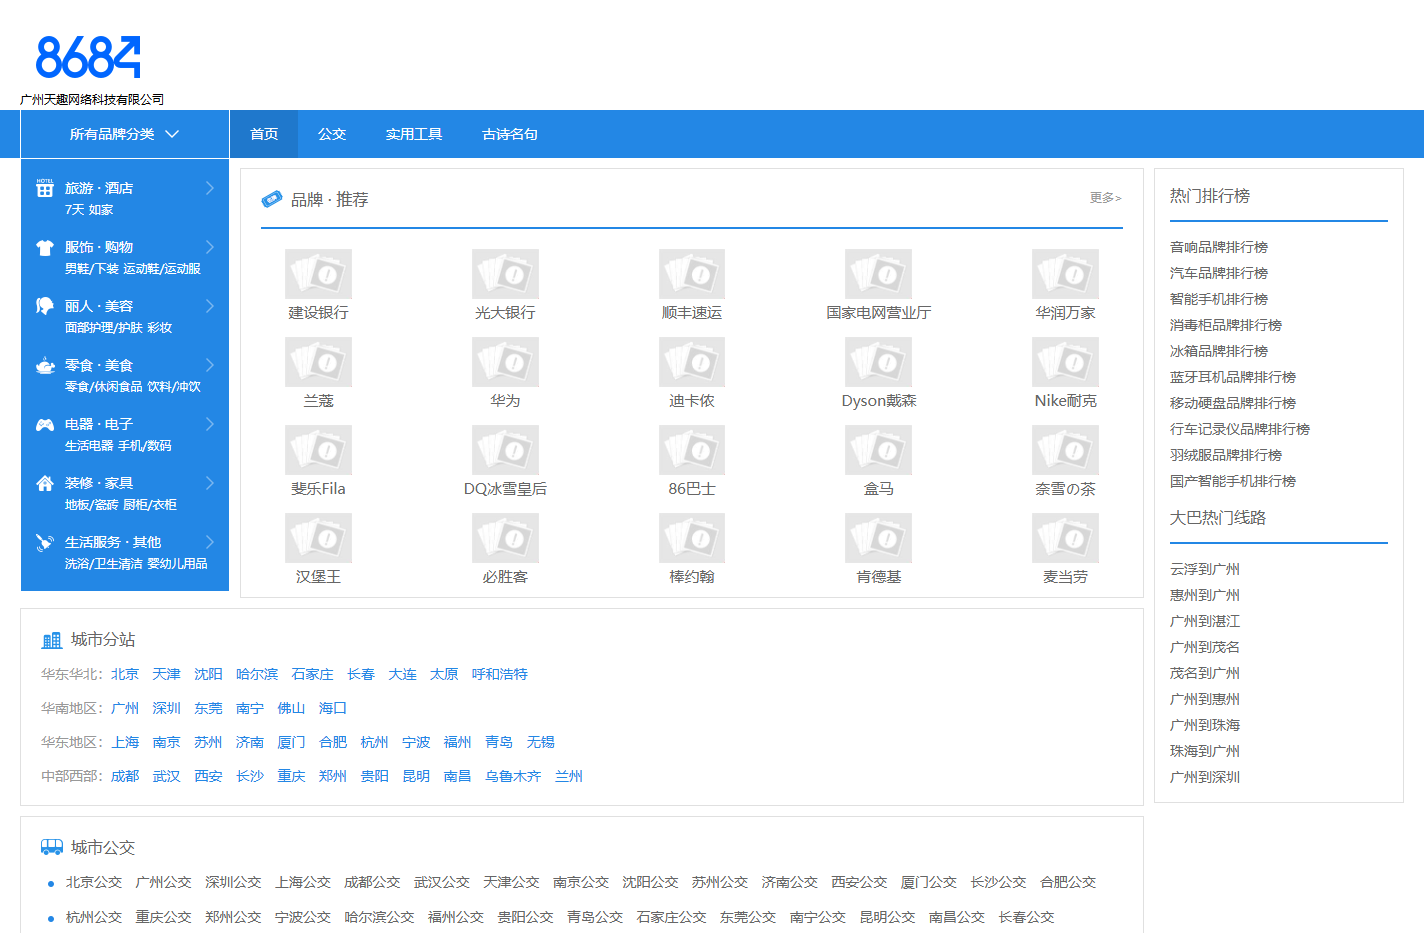Viewport: 1424px width, 933px height.
Task: Click the broom icon beside 生活服务·其他
Action: click(x=45, y=542)
